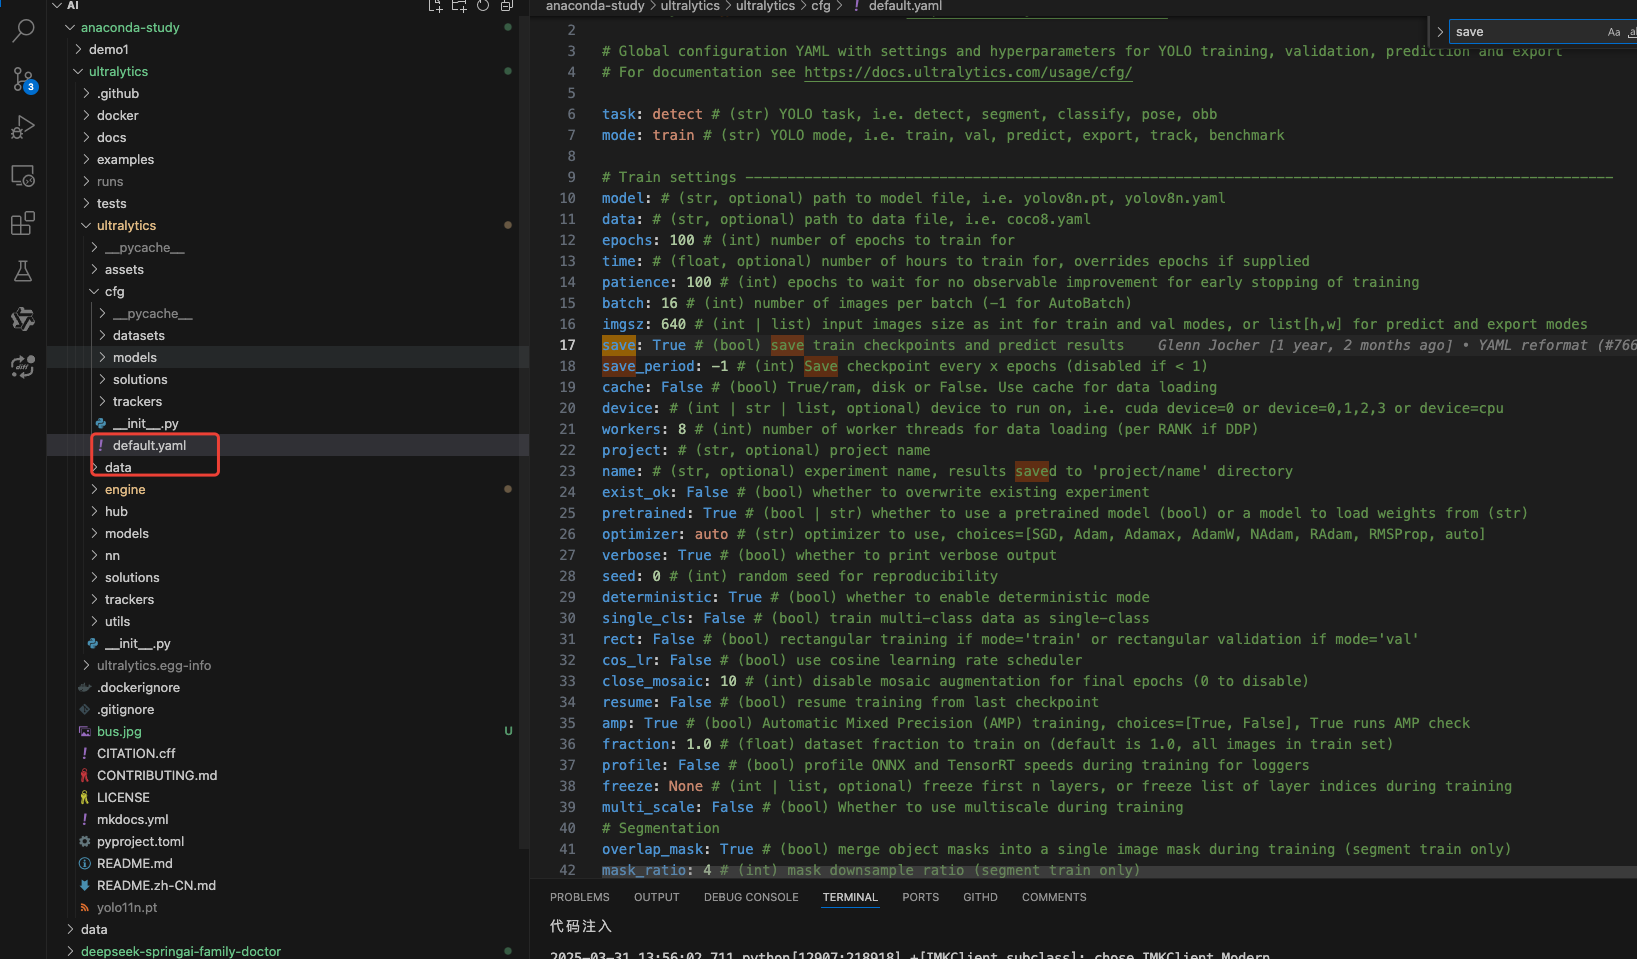The height and width of the screenshot is (959, 1637).
Task: Toggle Match Case in find box
Action: pos(1613,32)
